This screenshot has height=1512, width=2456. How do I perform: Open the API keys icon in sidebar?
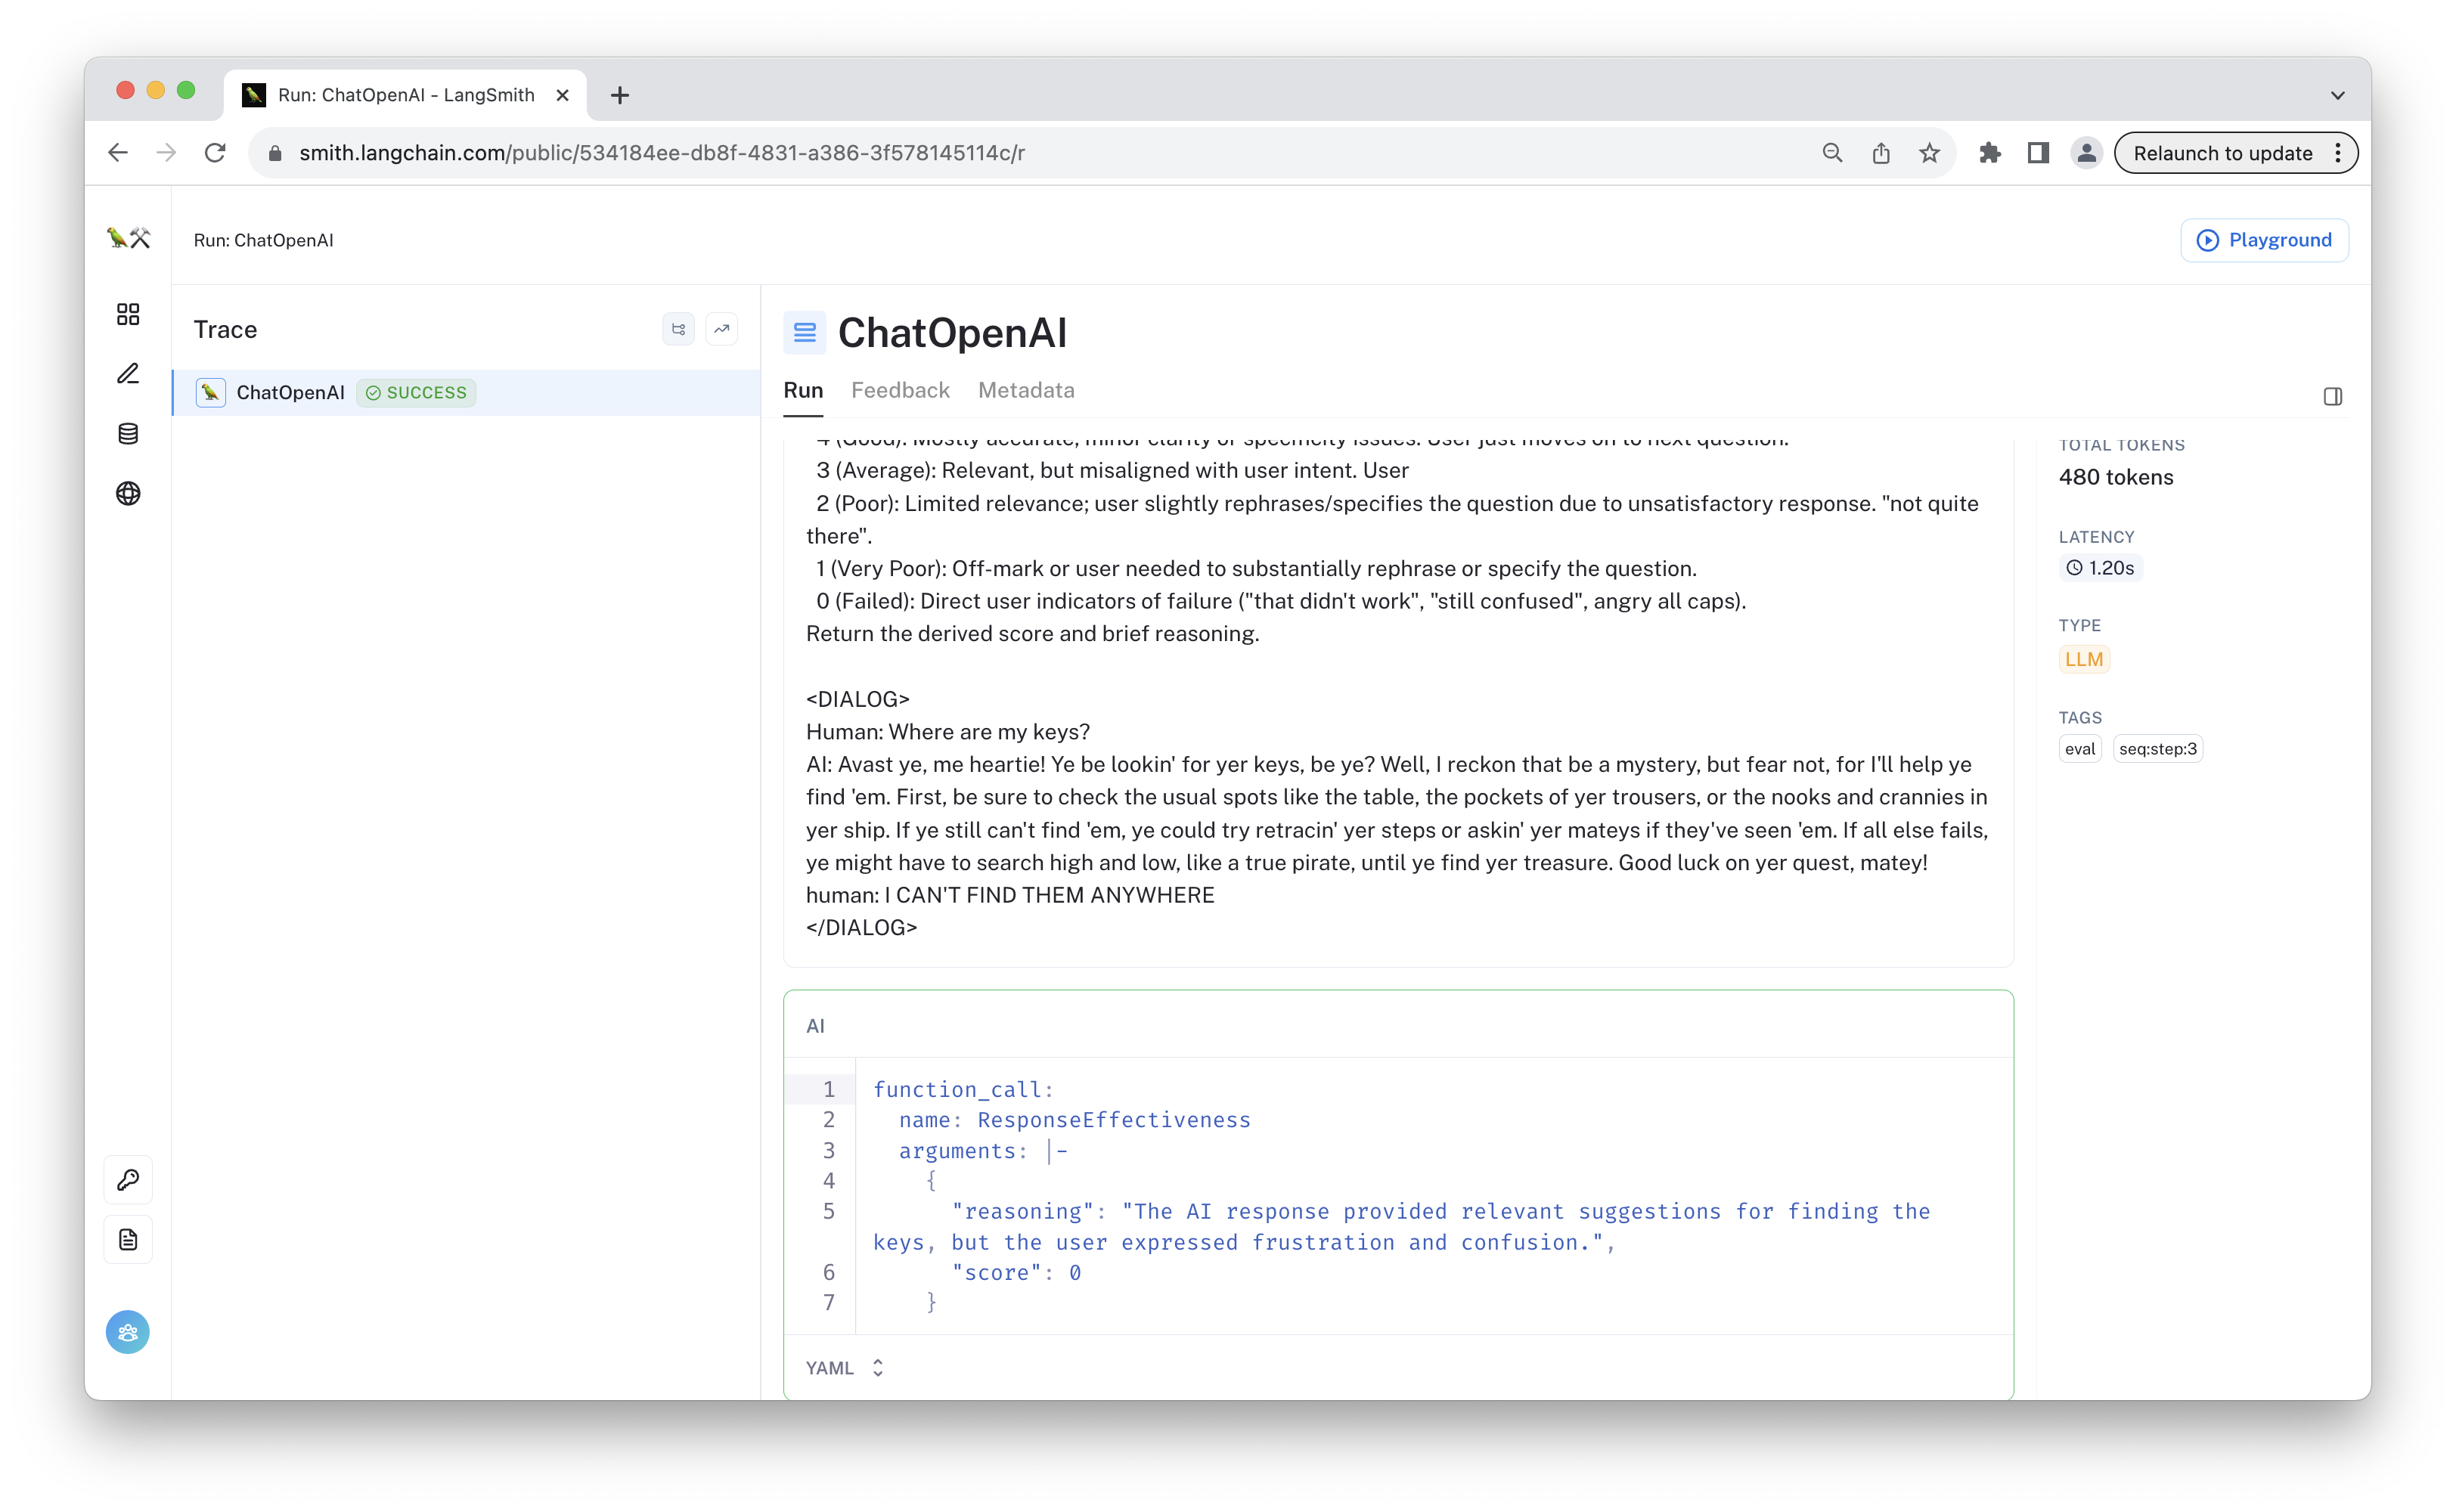[128, 1180]
